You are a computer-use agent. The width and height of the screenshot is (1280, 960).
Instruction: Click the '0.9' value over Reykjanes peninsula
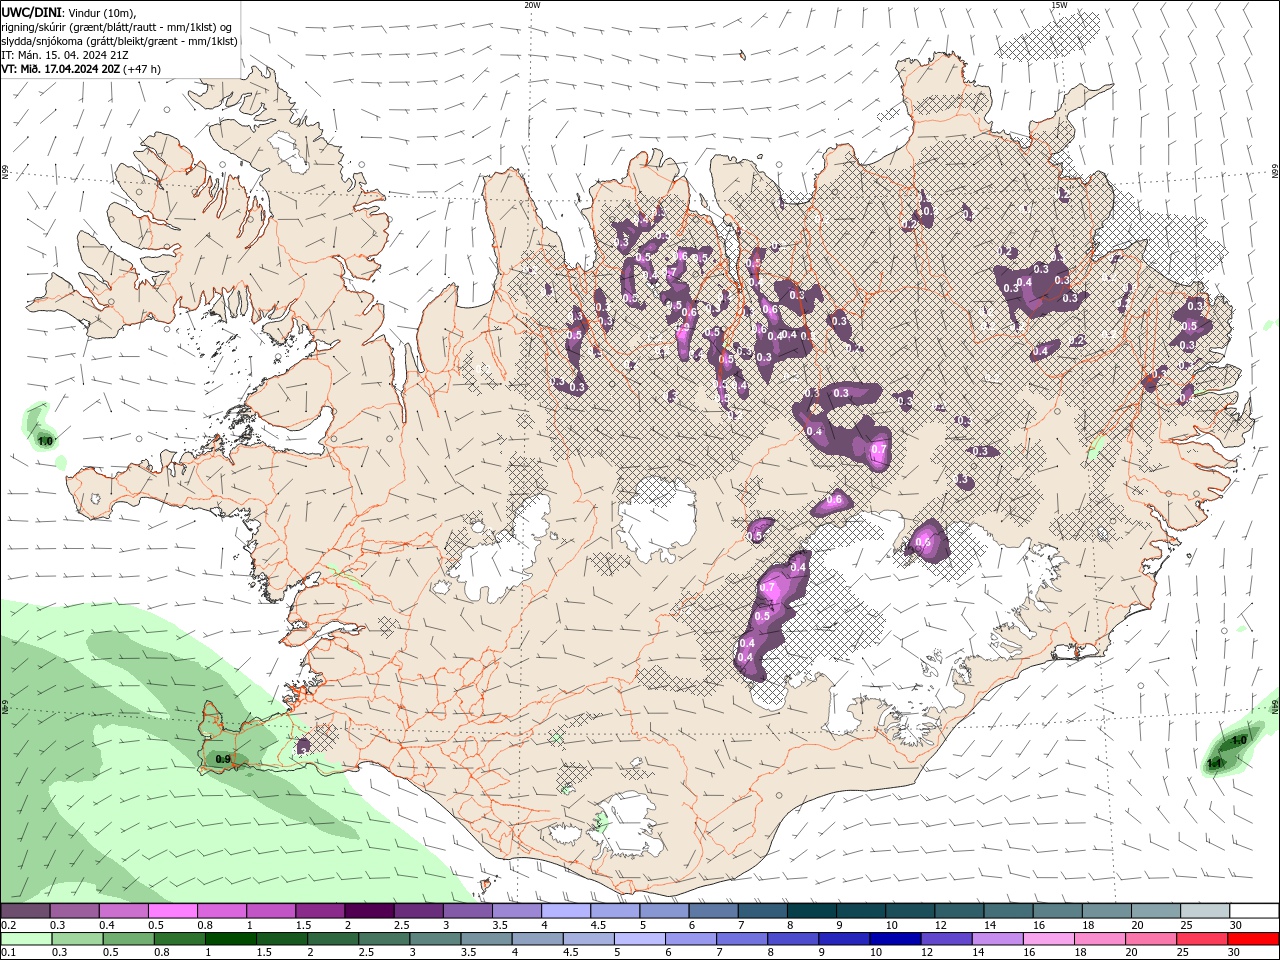[x=223, y=760]
